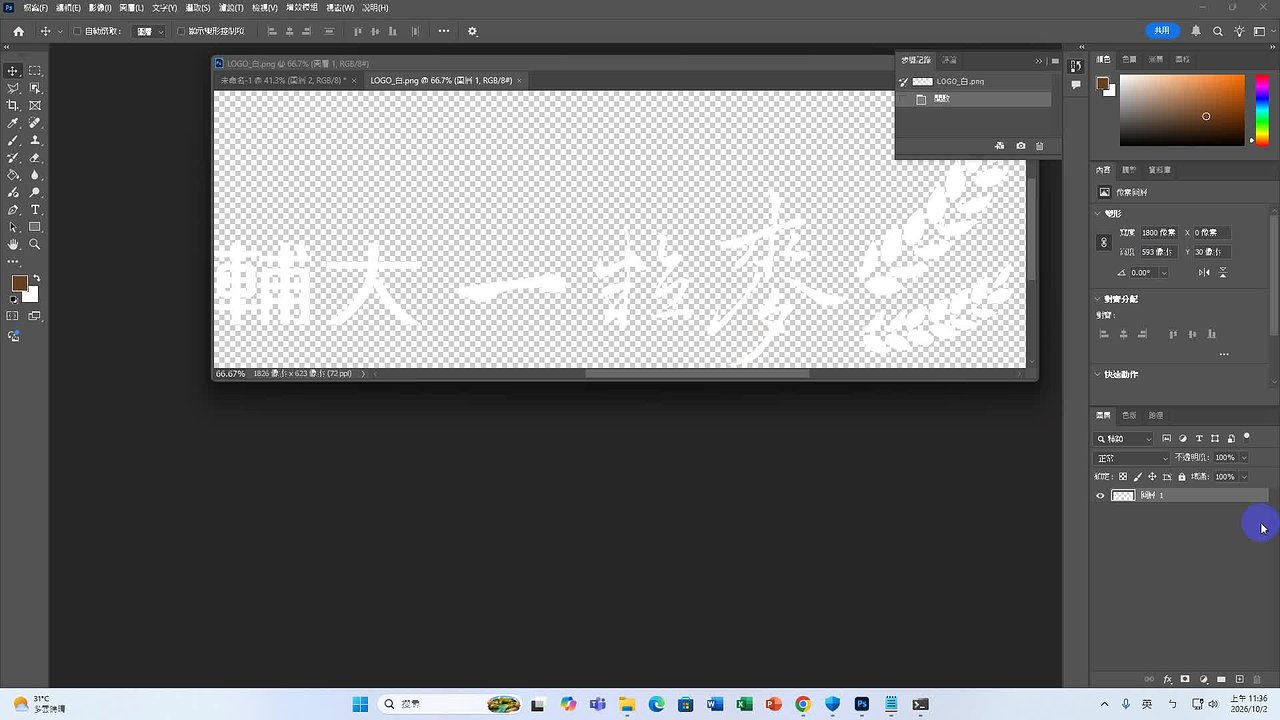Select the Horizontal Type tool
Image resolution: width=1280 pixels, height=720 pixels.
pos(35,210)
